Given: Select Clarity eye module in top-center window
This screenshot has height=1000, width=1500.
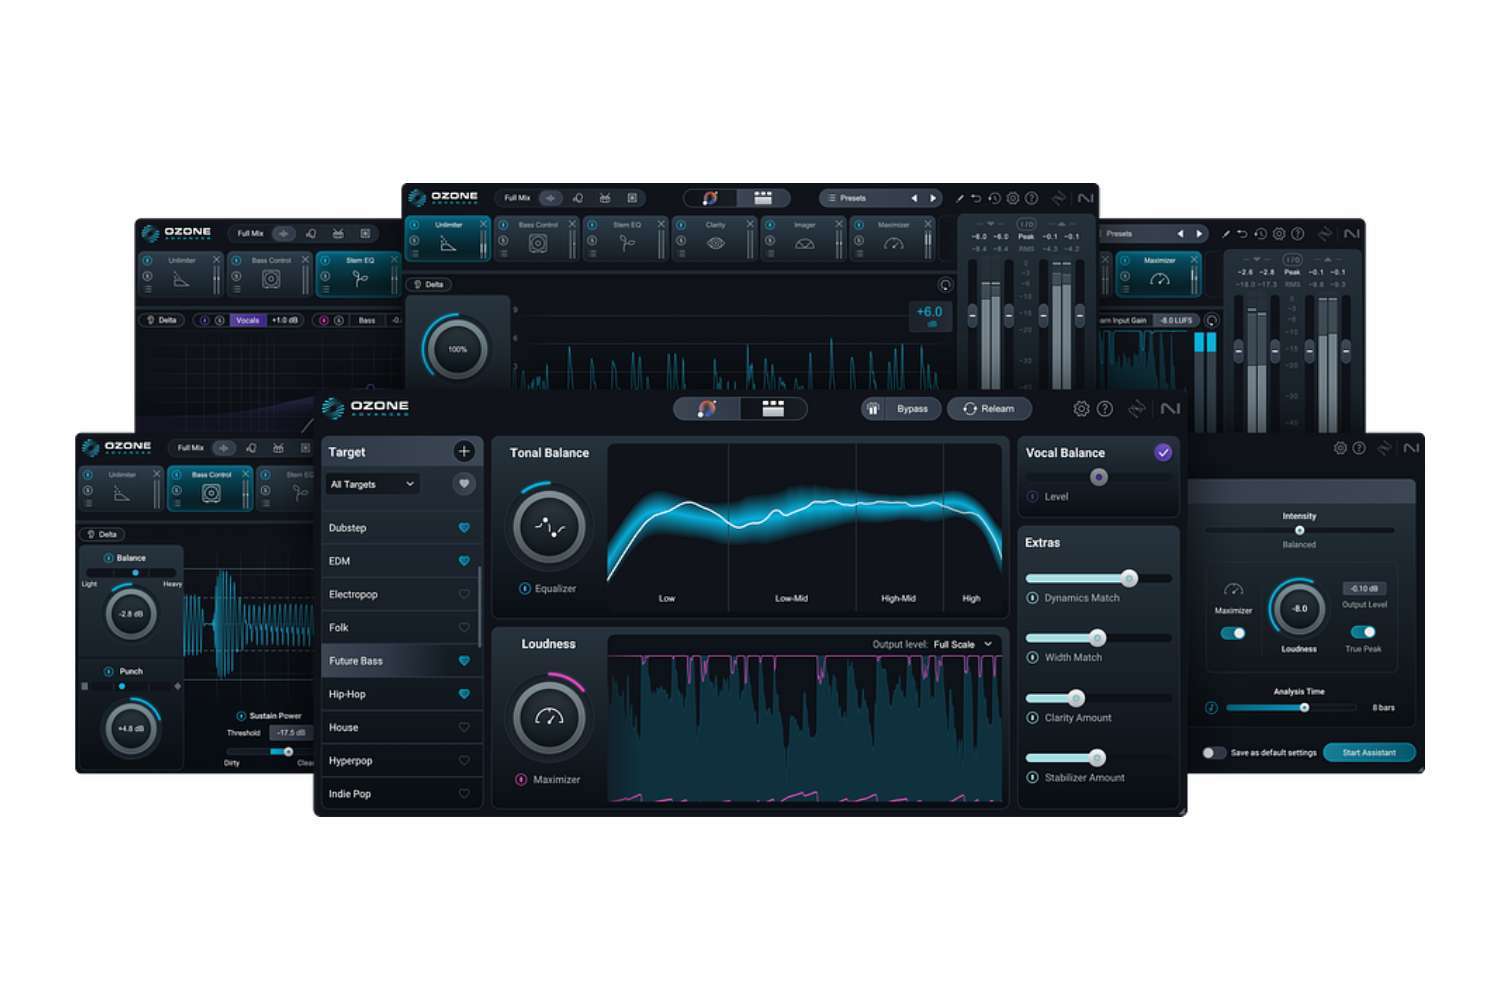Looking at the screenshot, I should point(715,240).
